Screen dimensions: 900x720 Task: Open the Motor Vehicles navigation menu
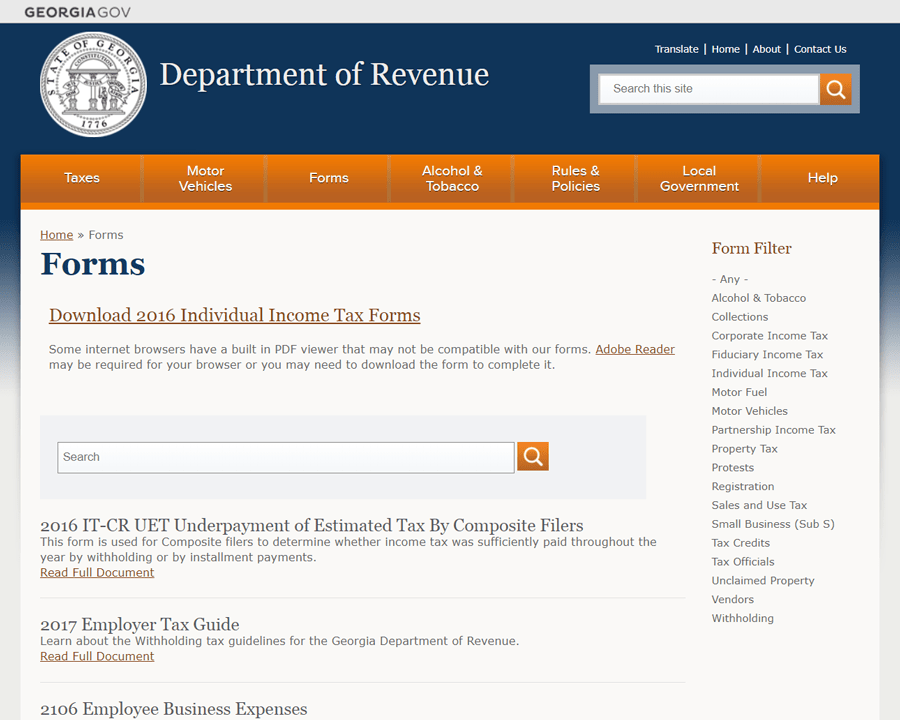tap(204, 177)
